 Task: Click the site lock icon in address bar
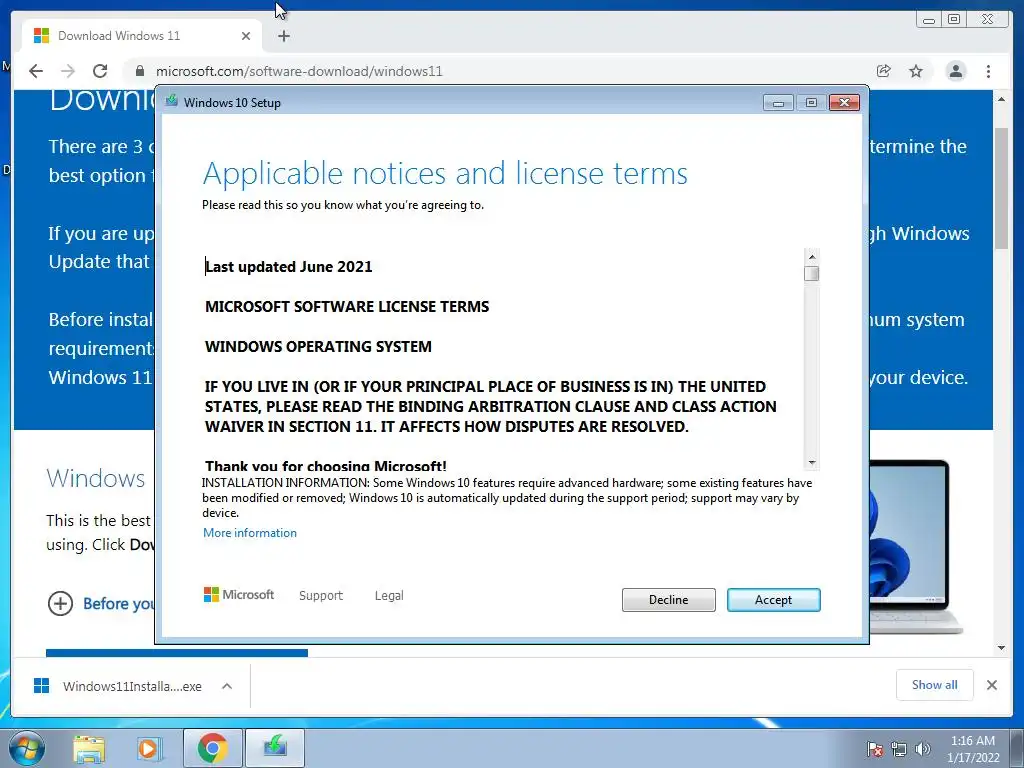coord(139,71)
